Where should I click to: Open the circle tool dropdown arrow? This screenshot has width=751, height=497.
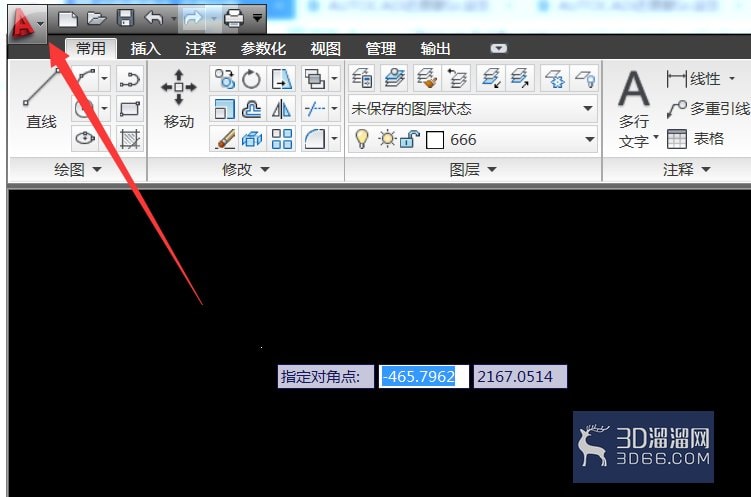104,109
